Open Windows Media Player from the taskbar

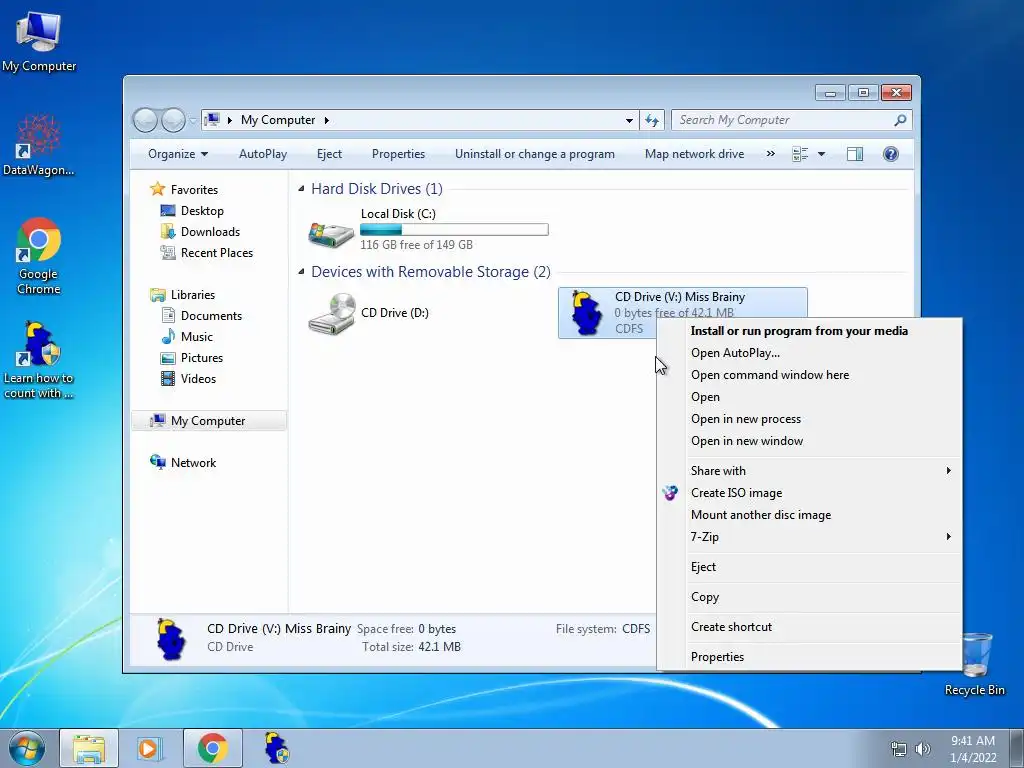pyautogui.click(x=150, y=749)
